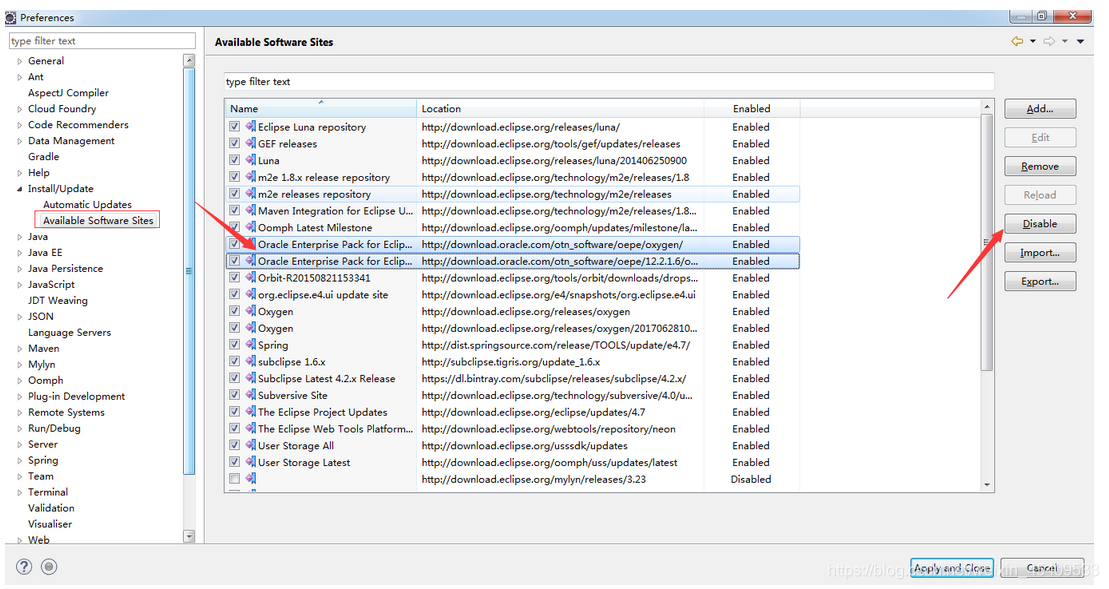
Task: Click the back navigation arrow icon
Action: pyautogui.click(x=1017, y=41)
